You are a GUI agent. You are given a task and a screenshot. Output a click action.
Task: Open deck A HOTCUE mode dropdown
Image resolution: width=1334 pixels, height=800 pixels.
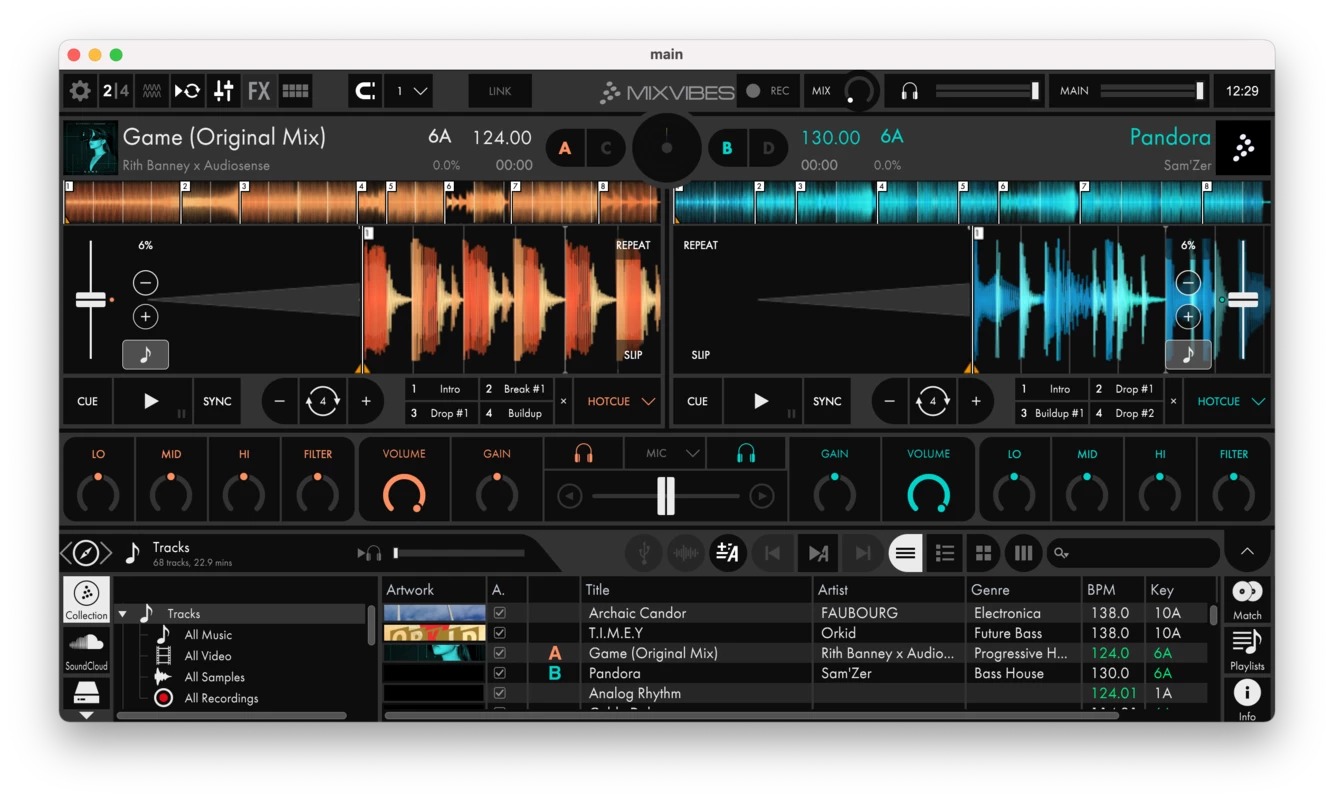620,401
